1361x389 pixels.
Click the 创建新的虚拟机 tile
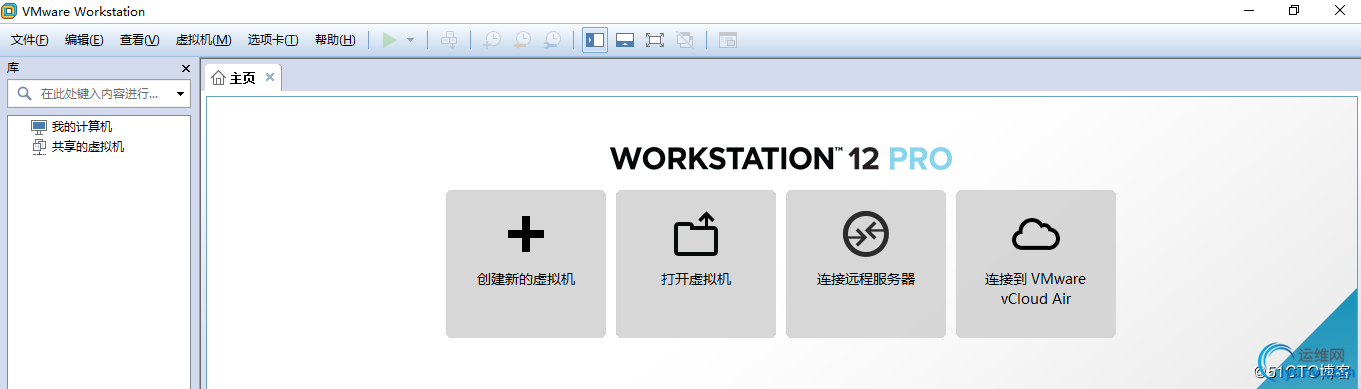[526, 264]
